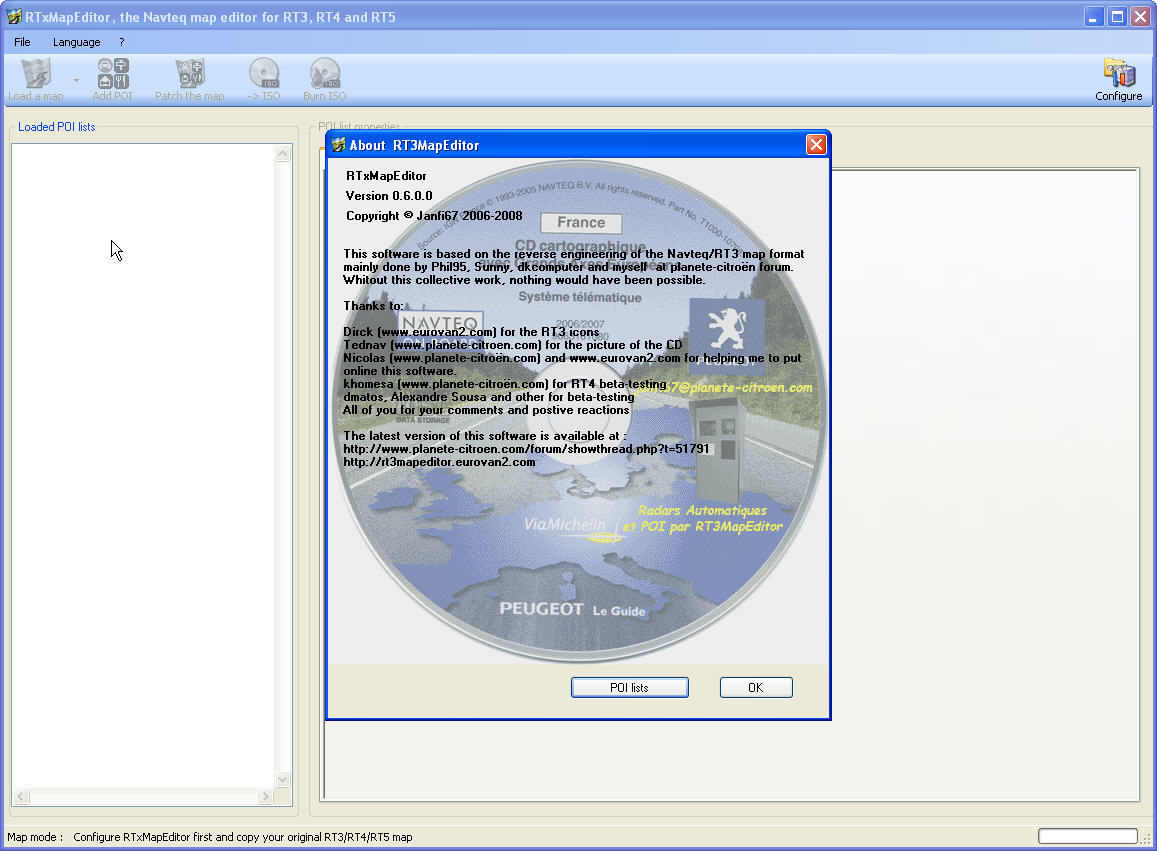Screen dimensions: 1157x851
Task: Click the About dialog title bar icon
Action: click(339, 145)
